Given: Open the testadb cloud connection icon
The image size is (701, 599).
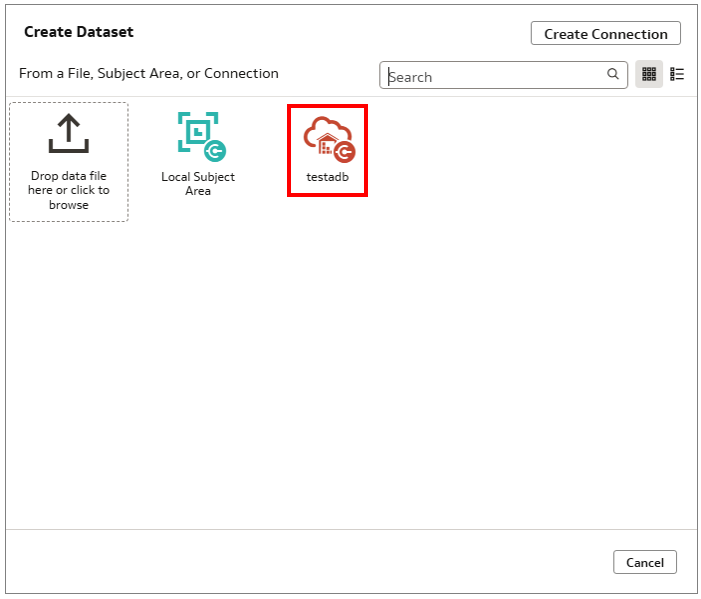Looking at the screenshot, I should click(328, 138).
